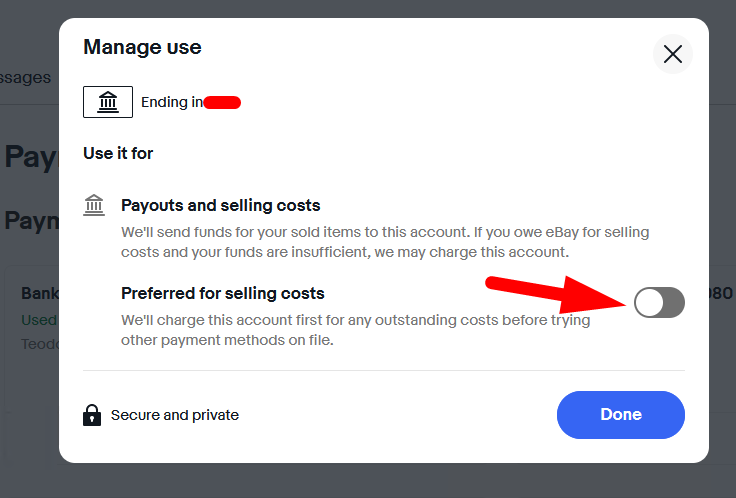Screen dimensions: 736x498
Task: Click the boxed bank account icon
Action: click(108, 102)
